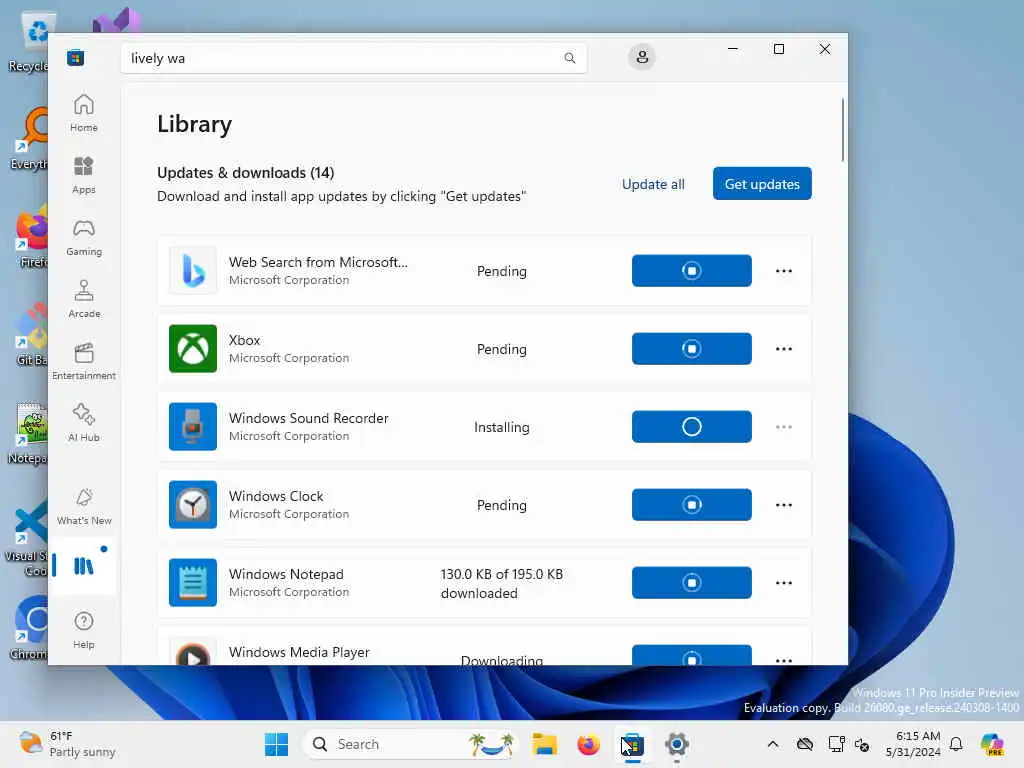Select the Windows Clock title text
This screenshot has height=768, width=1024.
276,496
